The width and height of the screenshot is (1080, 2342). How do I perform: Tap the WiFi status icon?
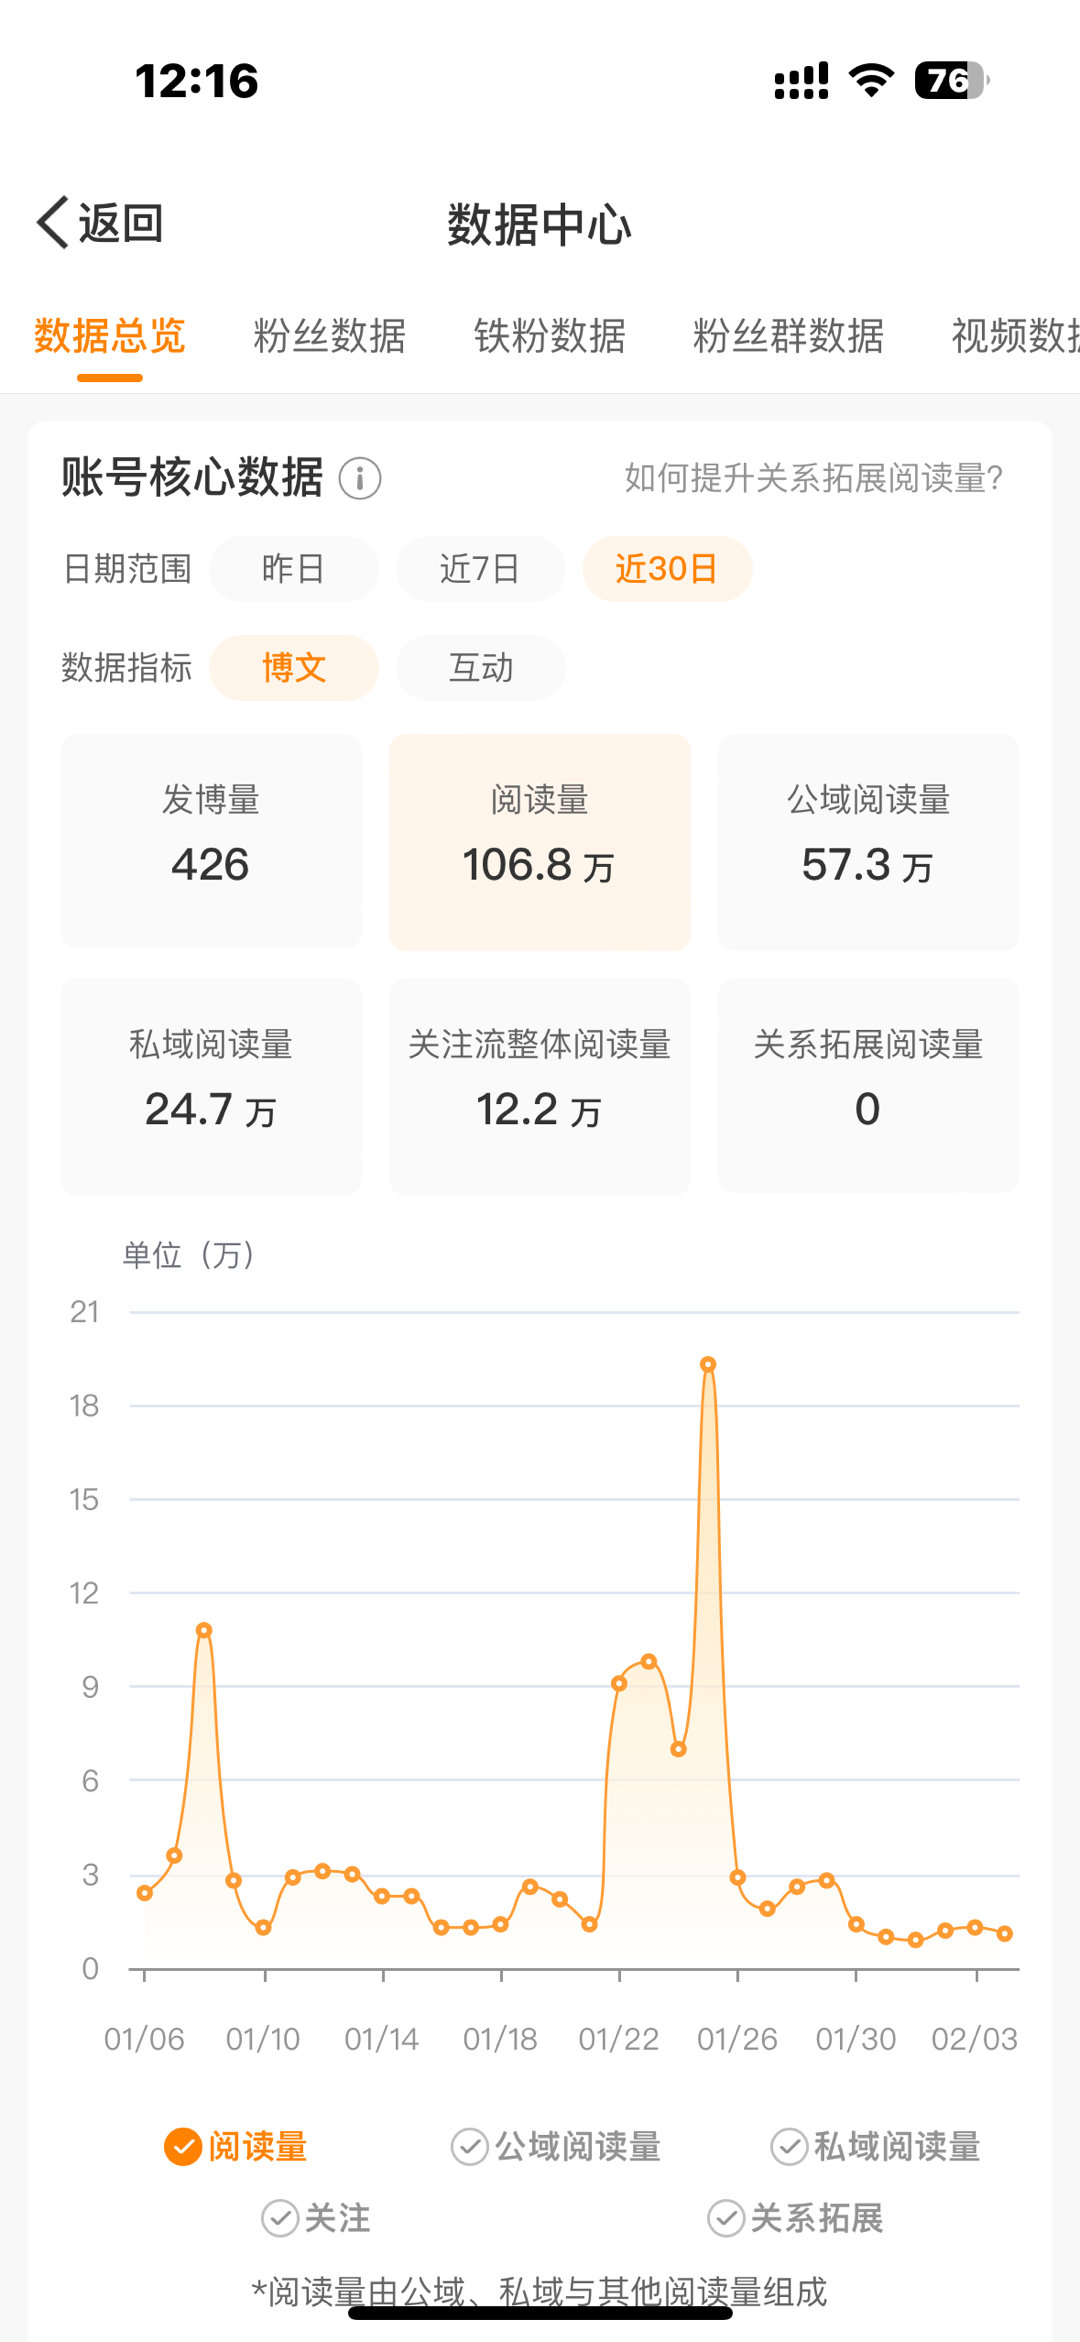pyautogui.click(x=871, y=80)
